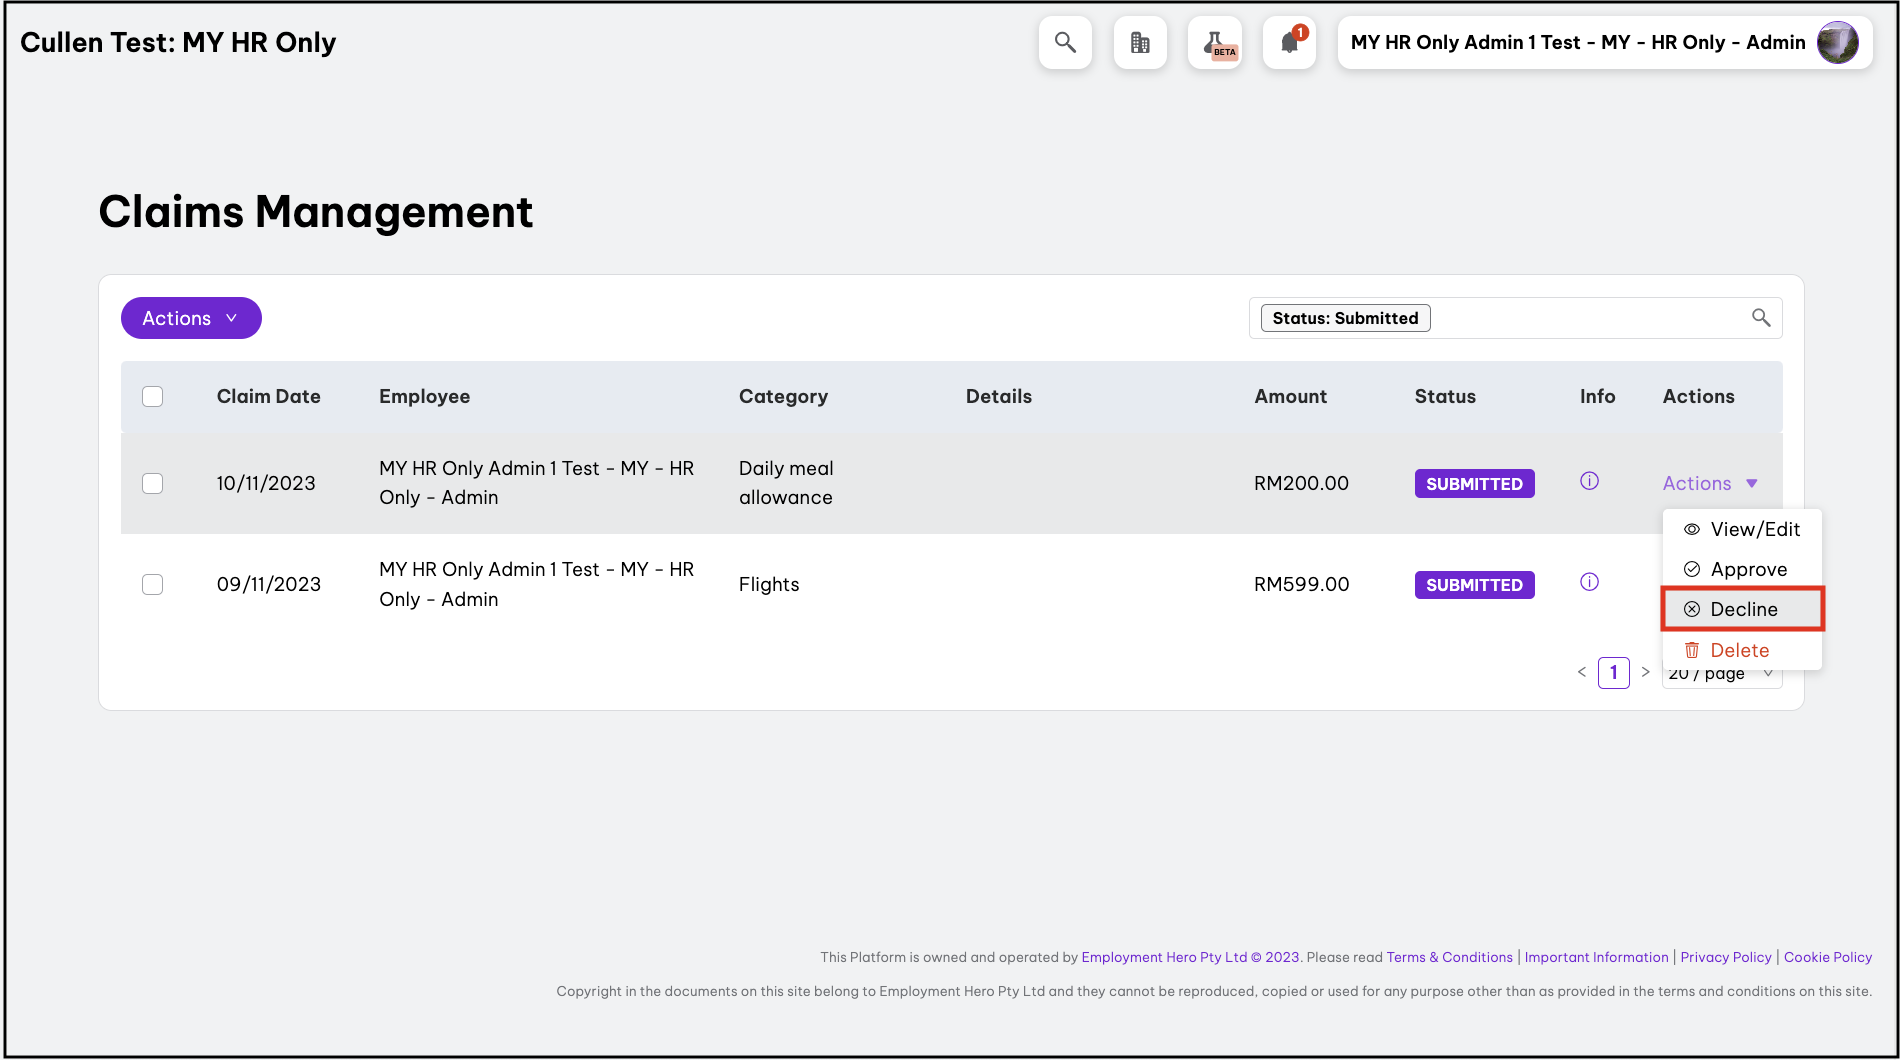
Task: Open the Privacy Policy footer link
Action: (x=1725, y=957)
